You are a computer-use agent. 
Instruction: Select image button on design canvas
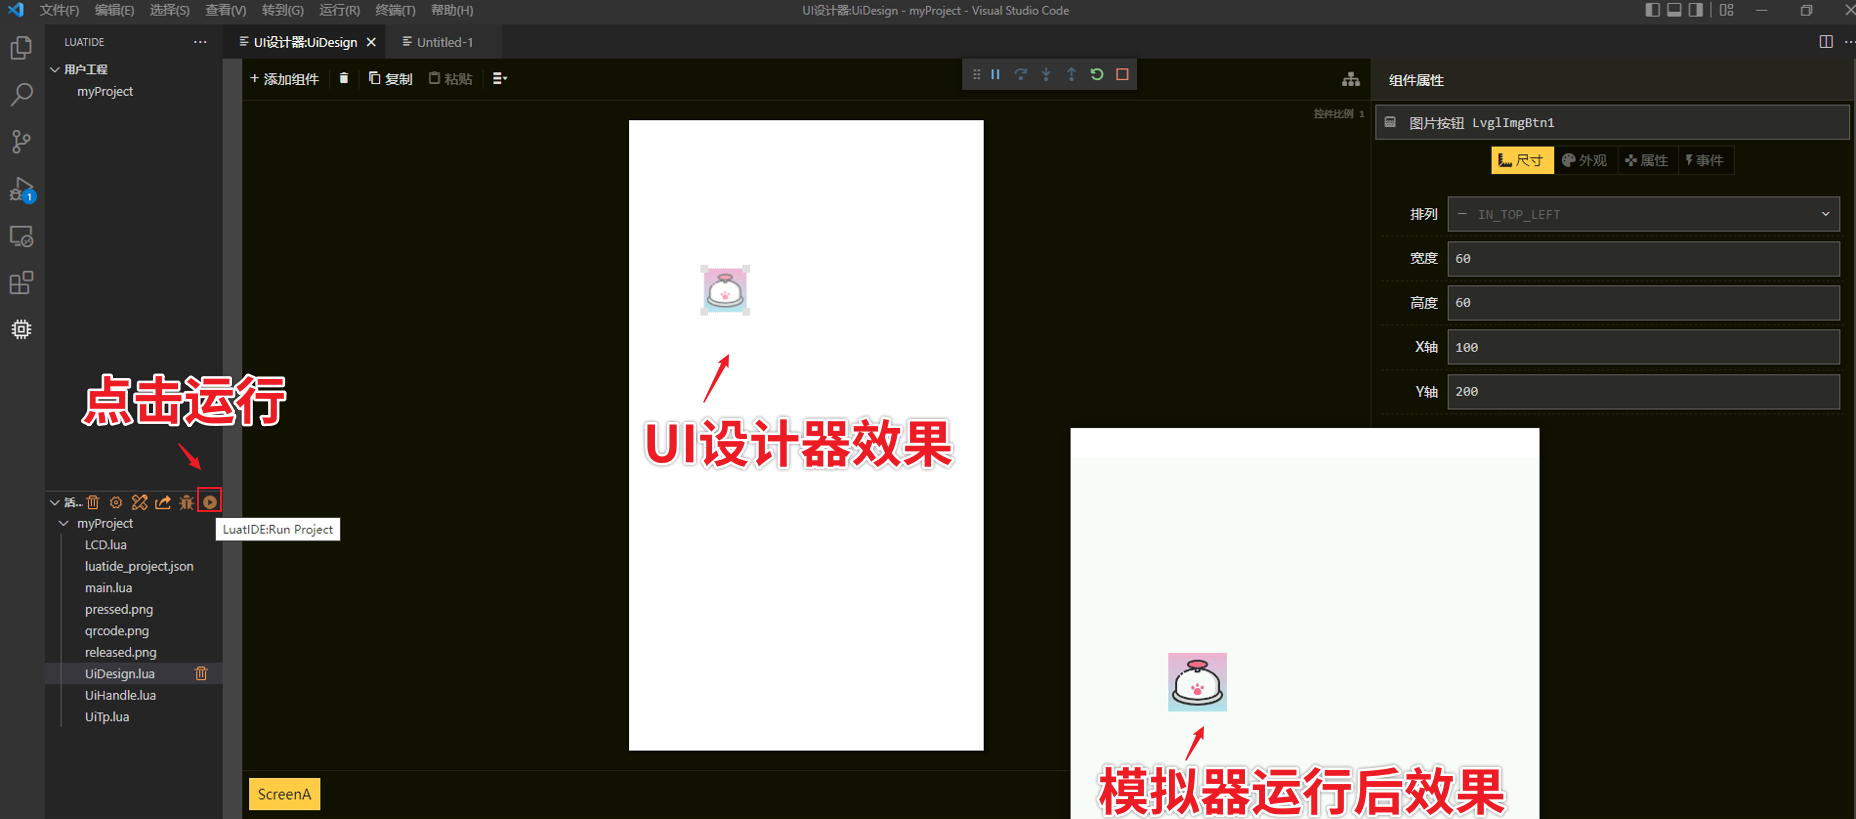point(725,290)
